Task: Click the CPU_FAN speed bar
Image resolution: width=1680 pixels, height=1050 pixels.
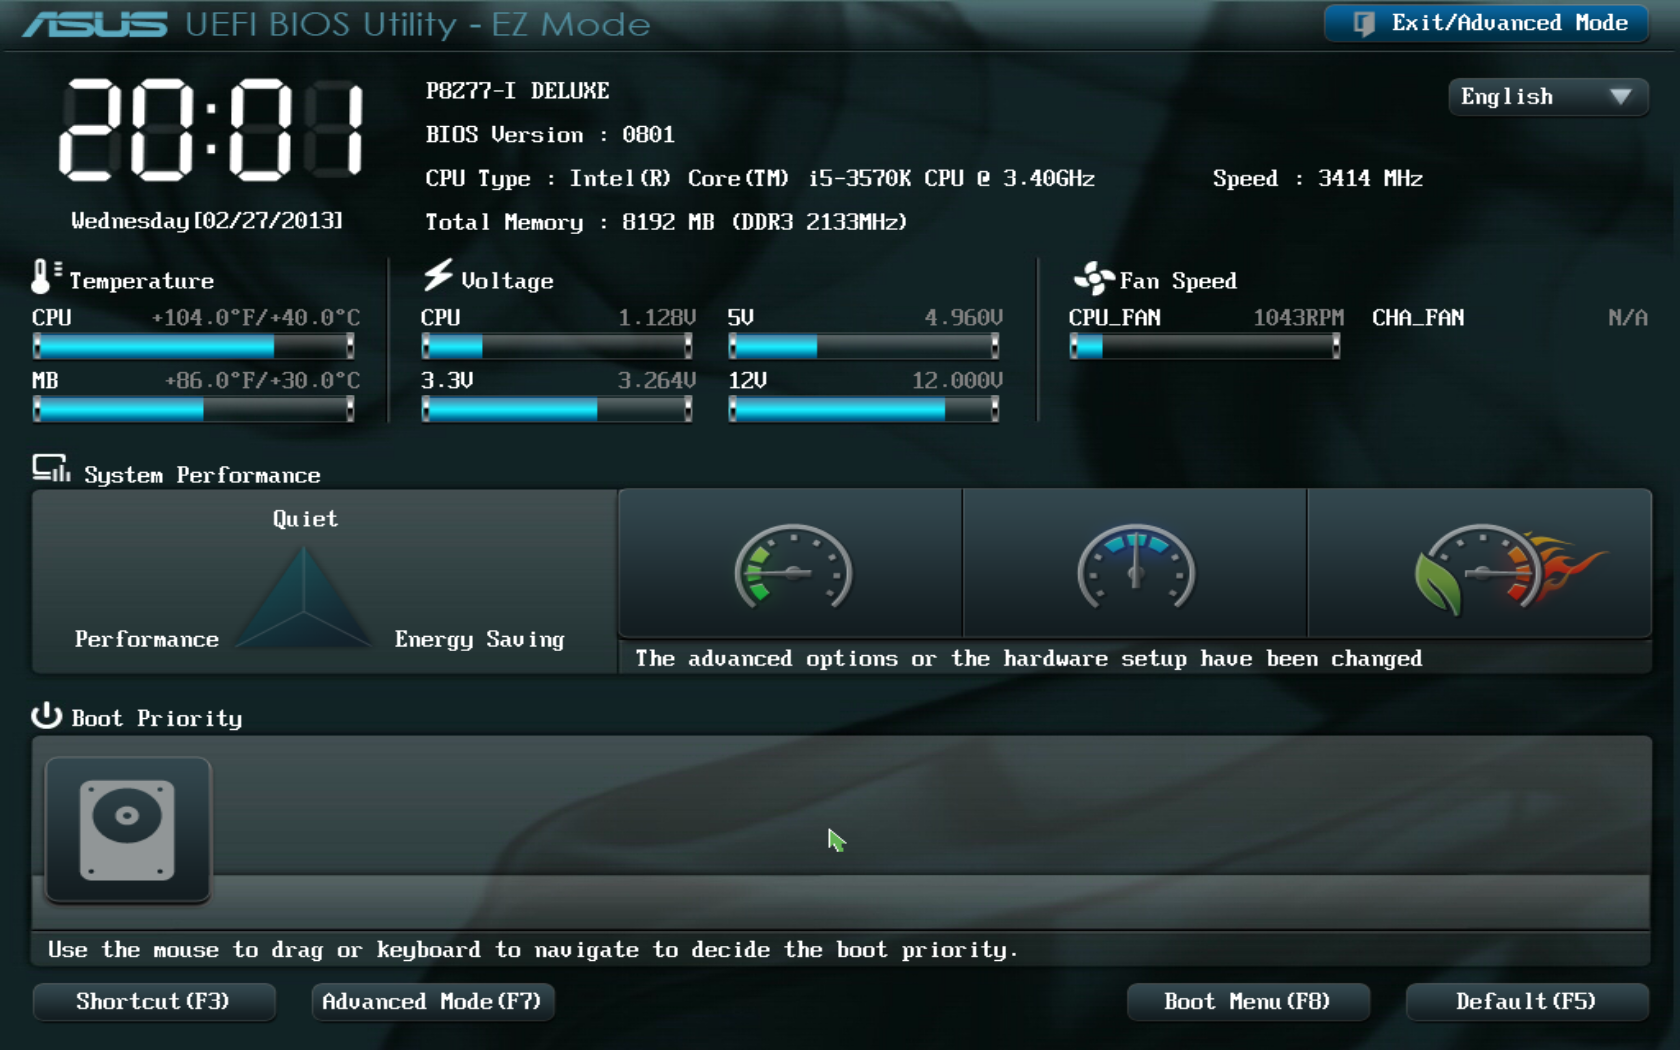Action: [x=1205, y=346]
